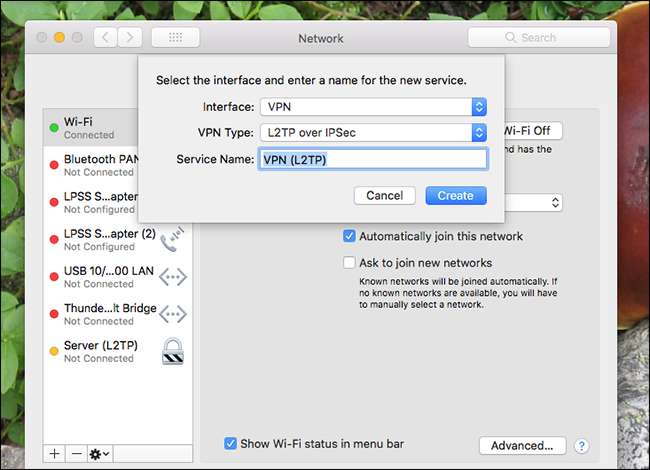Image resolution: width=650 pixels, height=470 pixels.
Task: Open the Interface dropdown set to VPN
Action: click(x=373, y=107)
